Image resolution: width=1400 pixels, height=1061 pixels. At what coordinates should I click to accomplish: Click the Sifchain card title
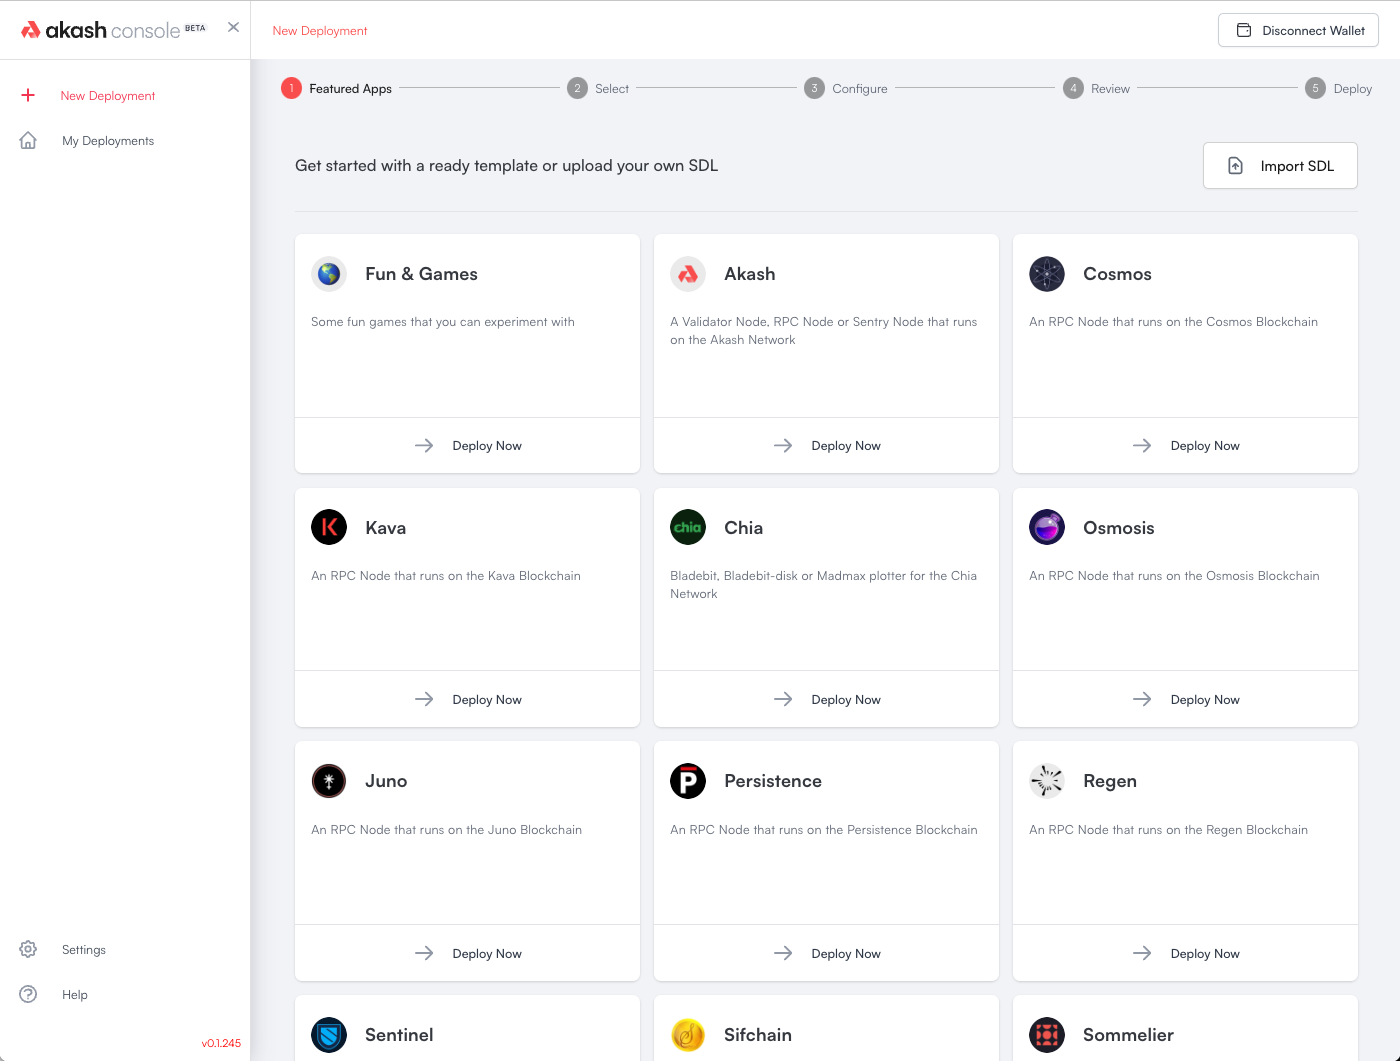pyautogui.click(x=758, y=1034)
